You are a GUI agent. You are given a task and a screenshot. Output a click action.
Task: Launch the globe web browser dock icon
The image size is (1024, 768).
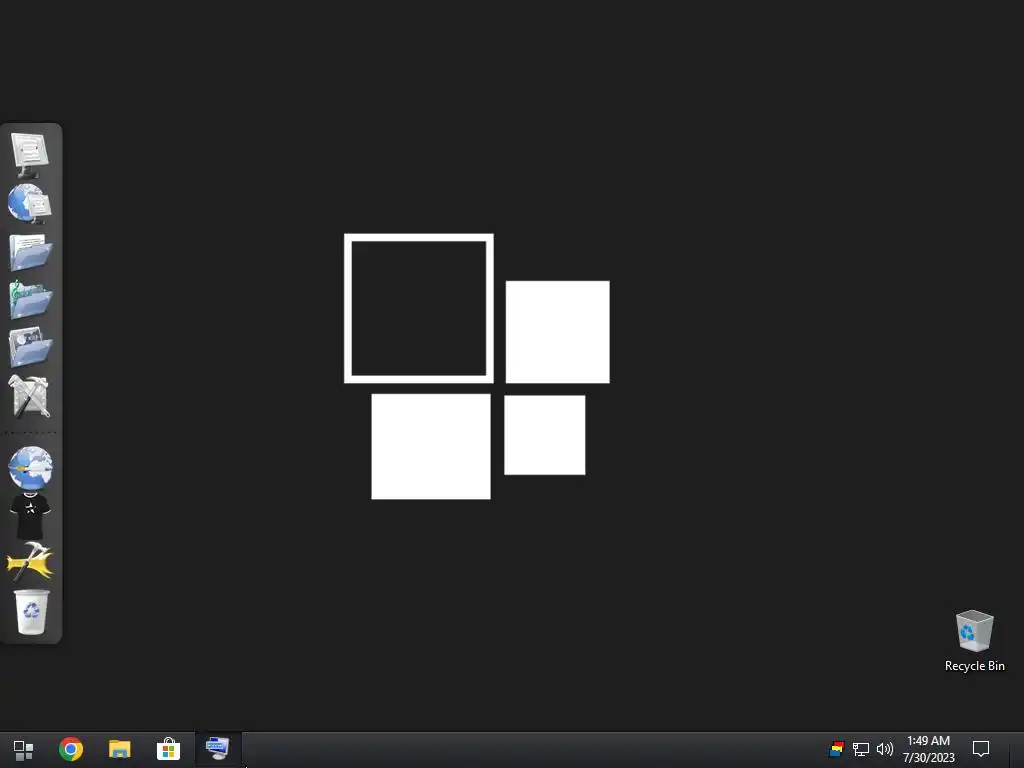tap(31, 468)
